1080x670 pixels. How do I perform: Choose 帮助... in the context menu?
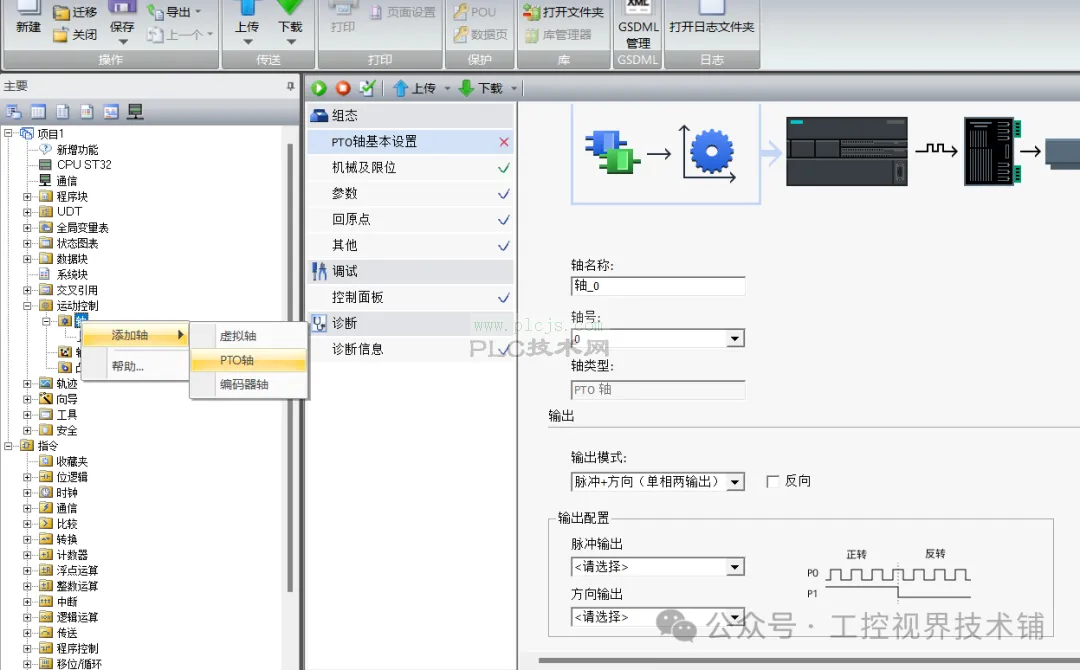pyautogui.click(x=136, y=366)
